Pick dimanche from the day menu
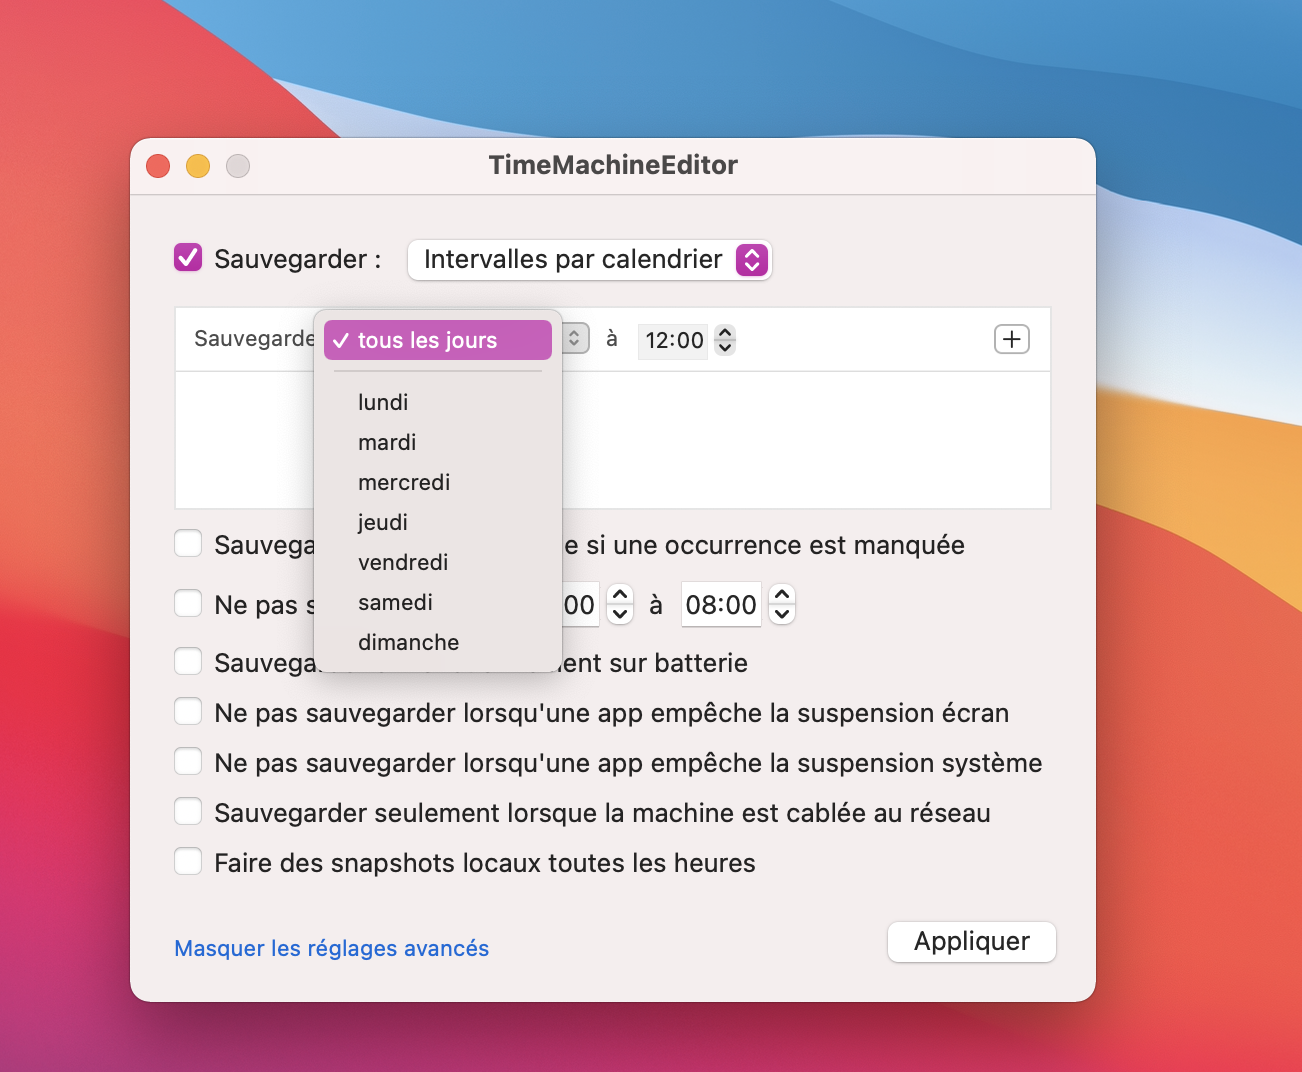This screenshot has width=1302, height=1072. pyautogui.click(x=408, y=642)
